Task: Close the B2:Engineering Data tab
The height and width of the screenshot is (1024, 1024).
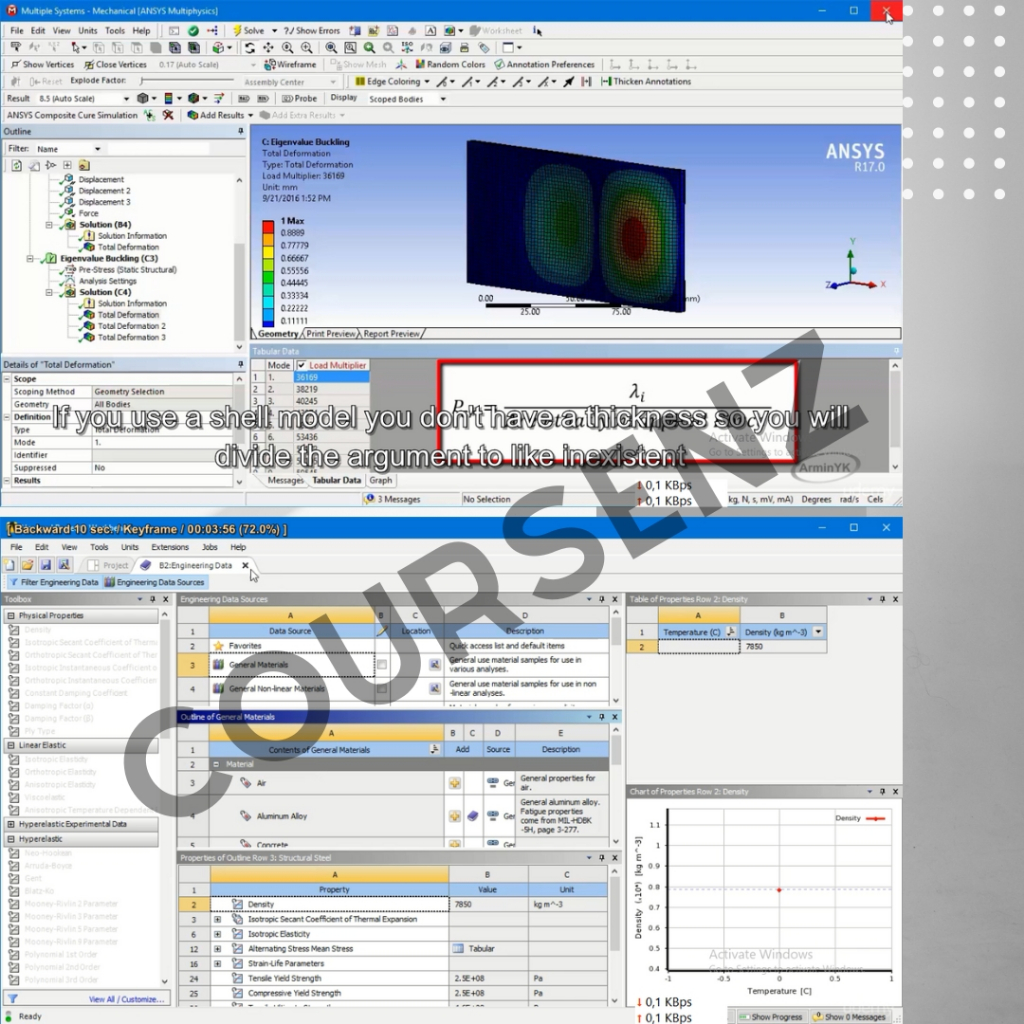Action: click(x=246, y=566)
